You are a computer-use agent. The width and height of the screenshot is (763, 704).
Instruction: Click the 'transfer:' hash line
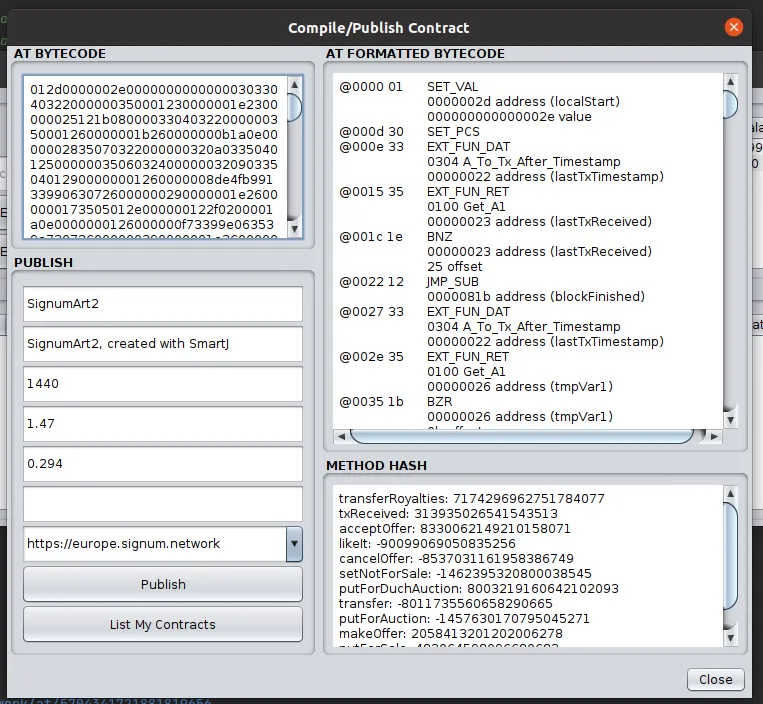point(446,604)
